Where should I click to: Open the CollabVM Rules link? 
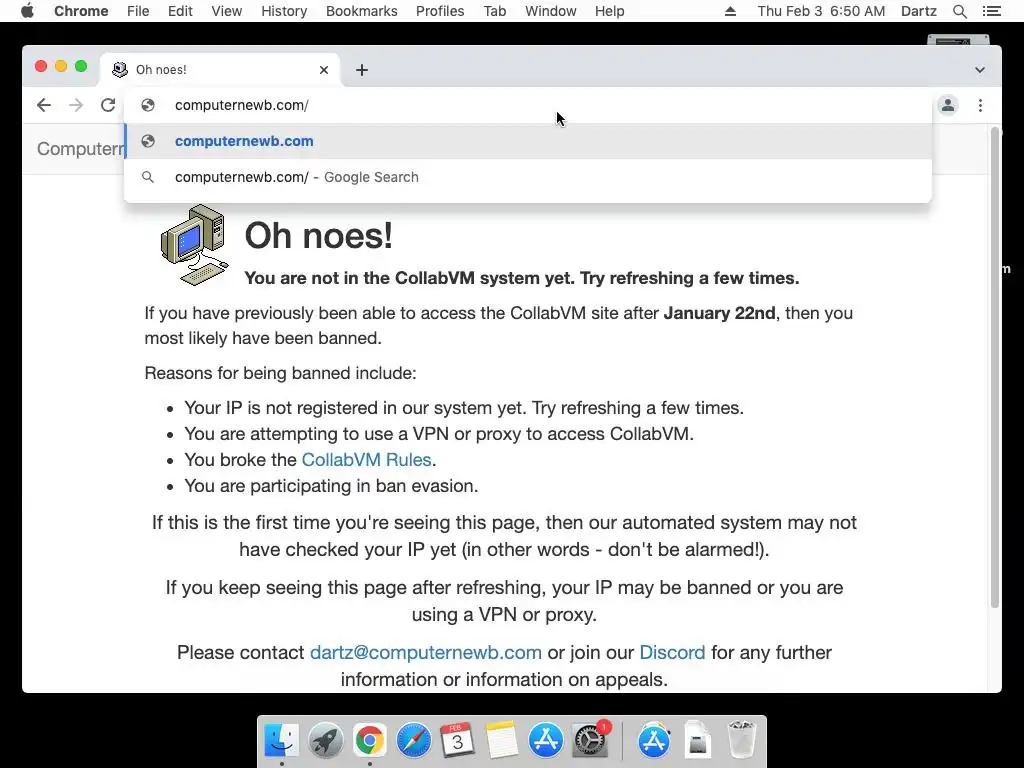pyautogui.click(x=366, y=460)
